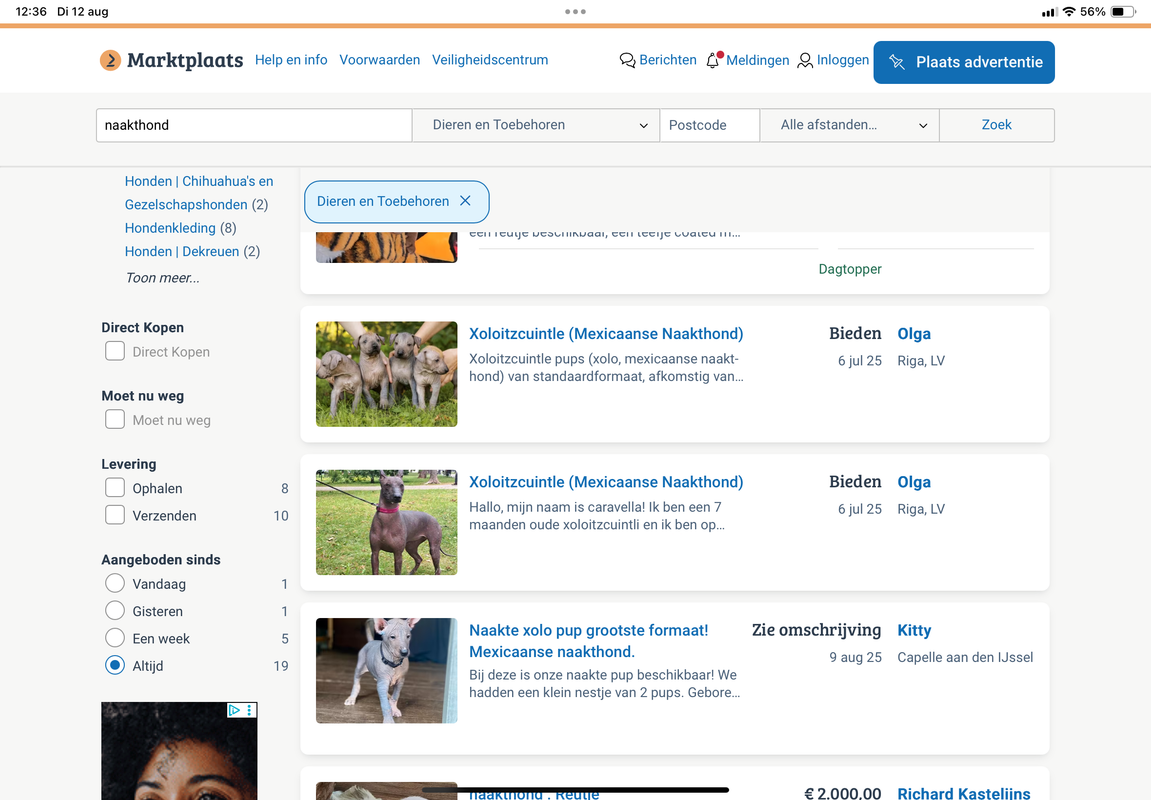1151x800 pixels.
Task: Click the Dagtopper label
Action: [850, 269]
